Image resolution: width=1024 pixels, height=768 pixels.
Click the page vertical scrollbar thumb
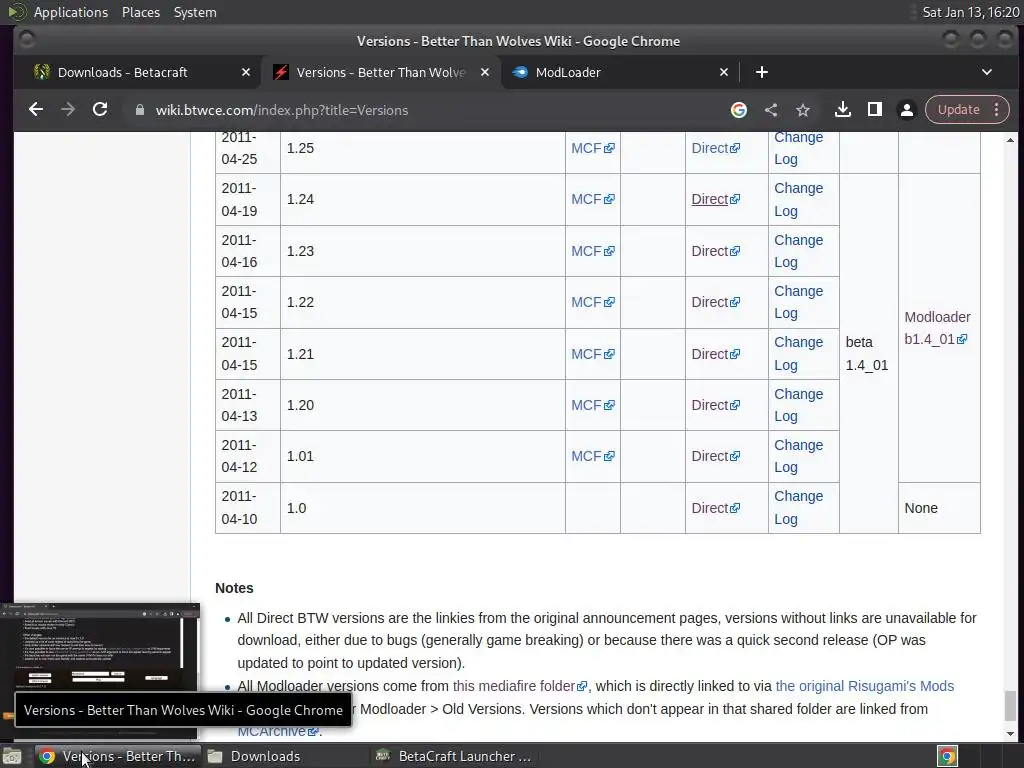pos(1010,704)
